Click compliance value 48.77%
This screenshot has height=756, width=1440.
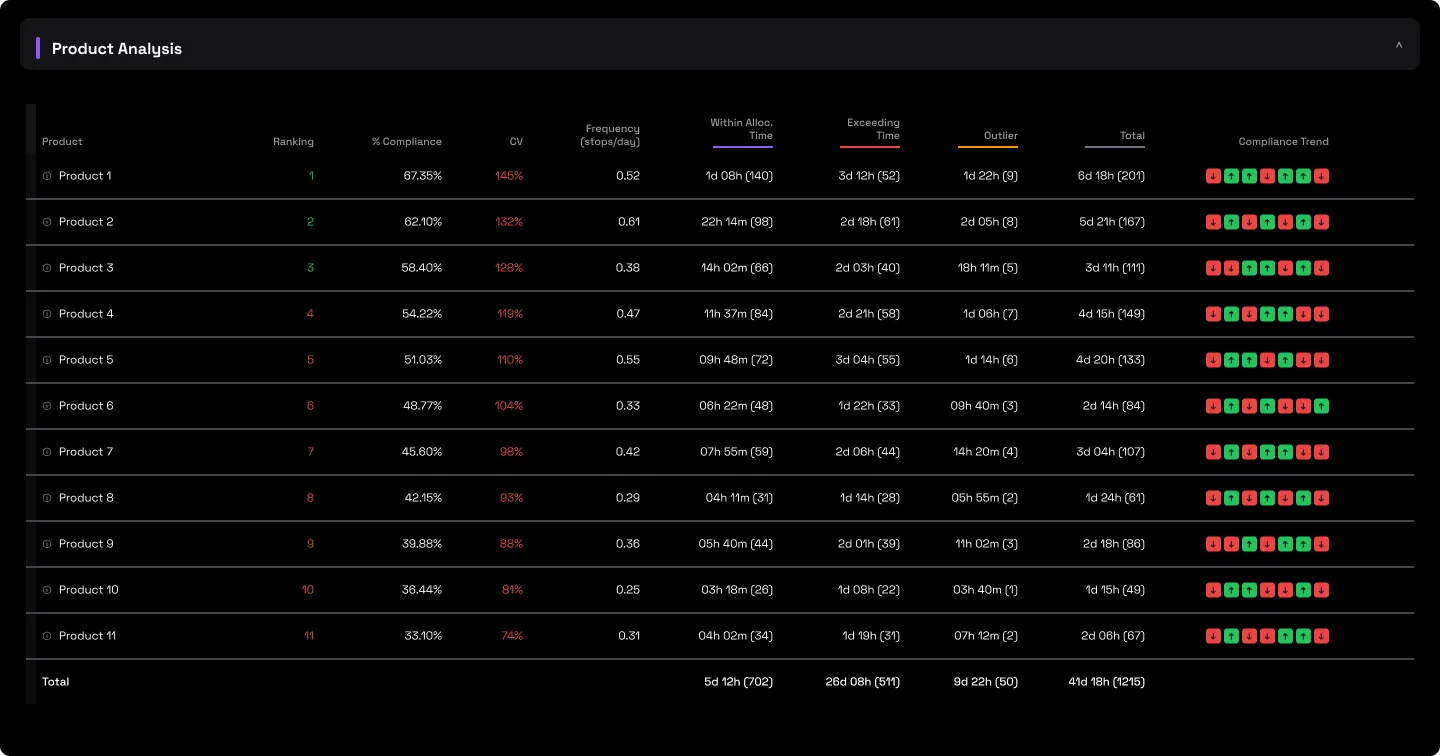tap(423, 406)
